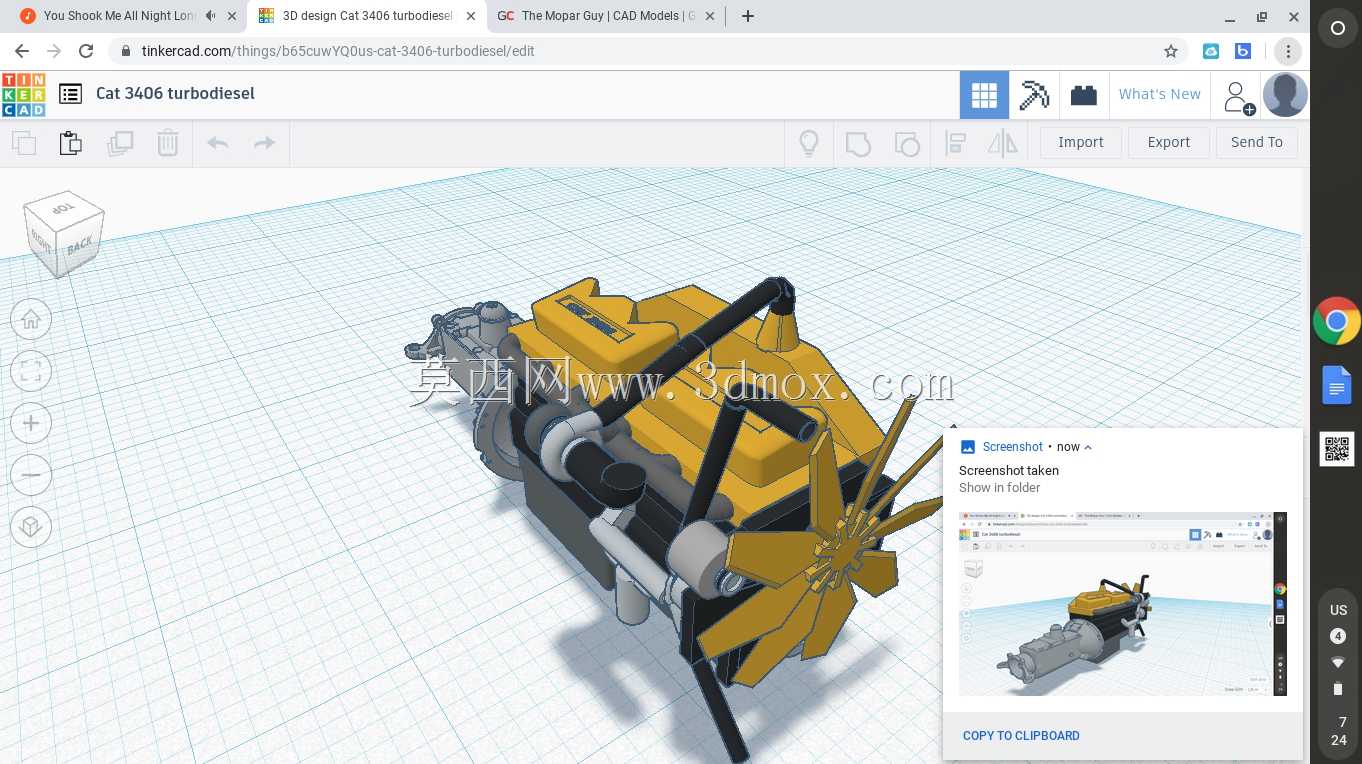Click the battery status icon
This screenshot has width=1362, height=764.
pos(1338,688)
